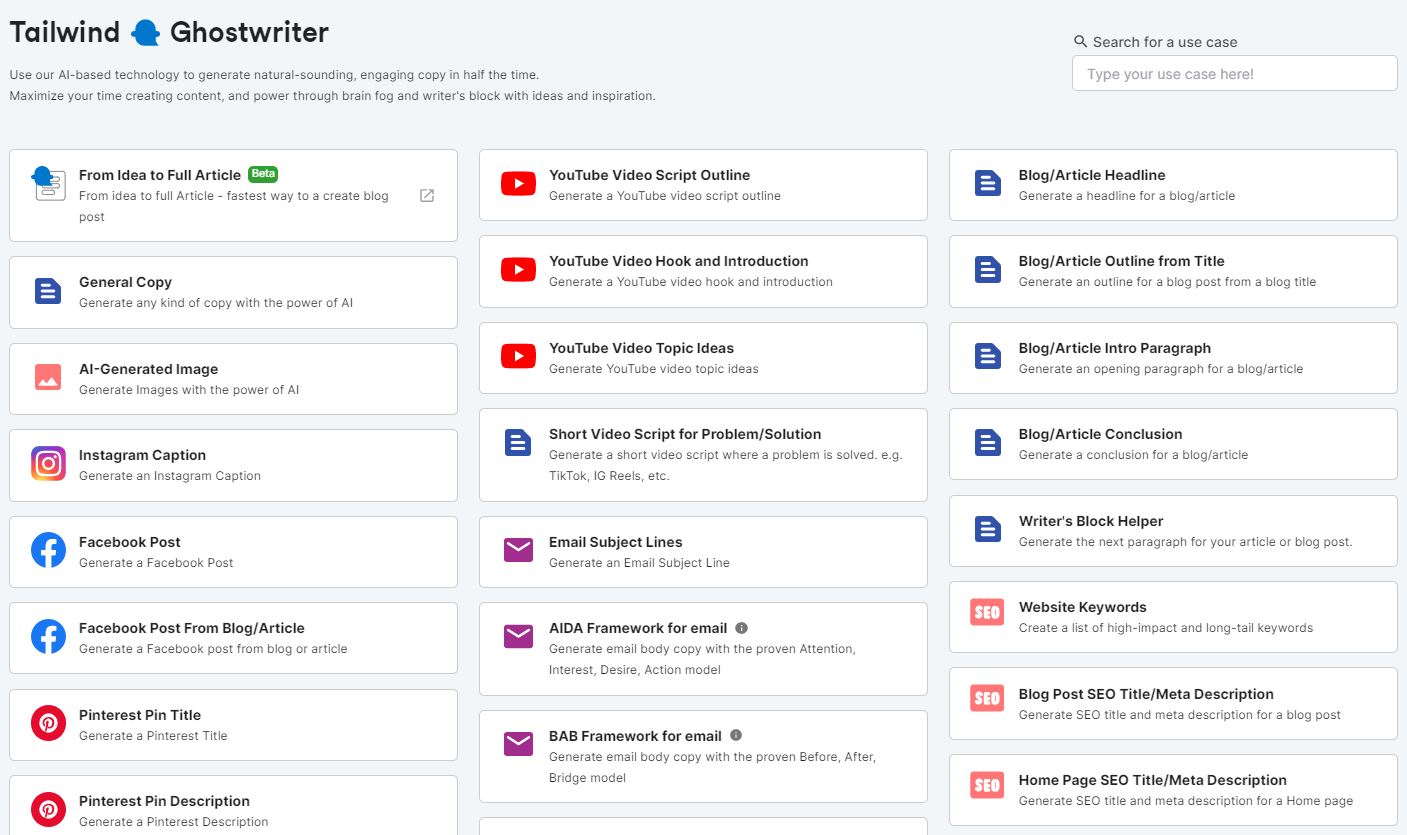Click the document icon for Blog/Article Conclusion
Screen dimensions: 1407x835
[x=988, y=443]
